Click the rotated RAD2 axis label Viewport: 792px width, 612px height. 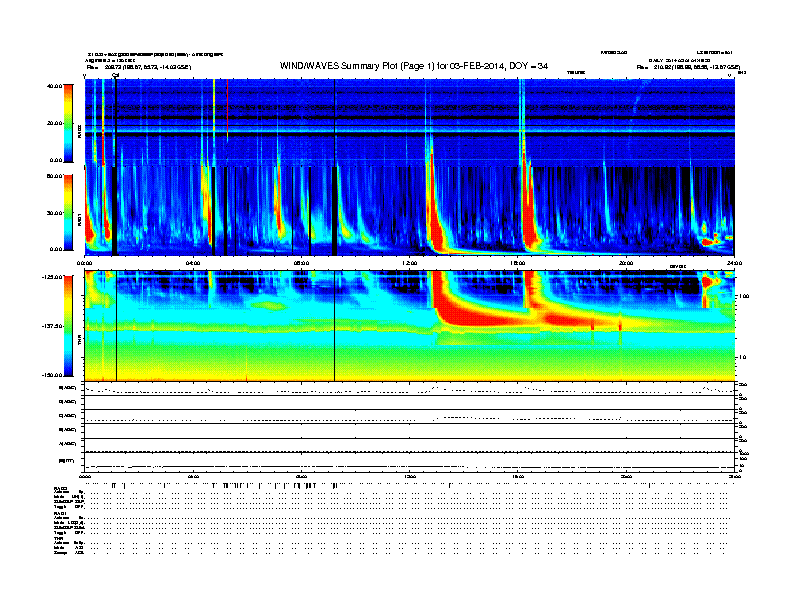[79, 132]
